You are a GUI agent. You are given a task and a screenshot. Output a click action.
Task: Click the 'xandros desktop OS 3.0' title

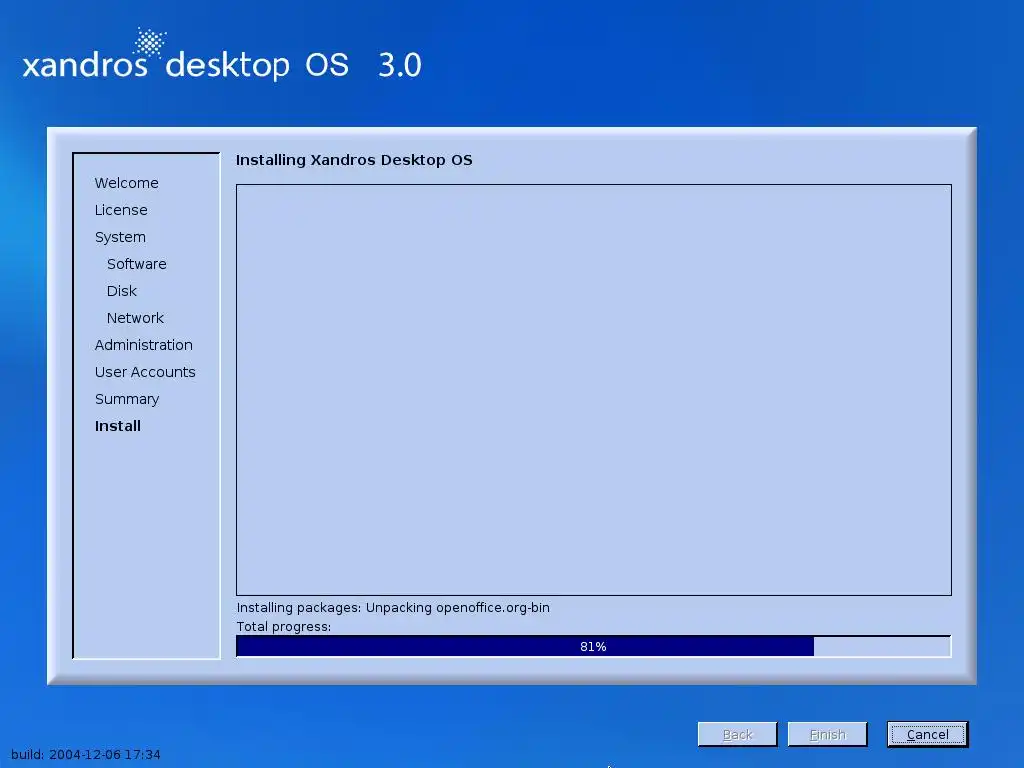pyautogui.click(x=222, y=64)
